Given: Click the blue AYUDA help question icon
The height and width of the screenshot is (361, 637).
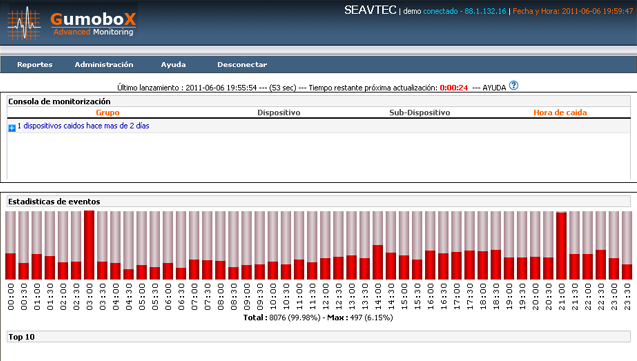Looking at the screenshot, I should click(514, 86).
